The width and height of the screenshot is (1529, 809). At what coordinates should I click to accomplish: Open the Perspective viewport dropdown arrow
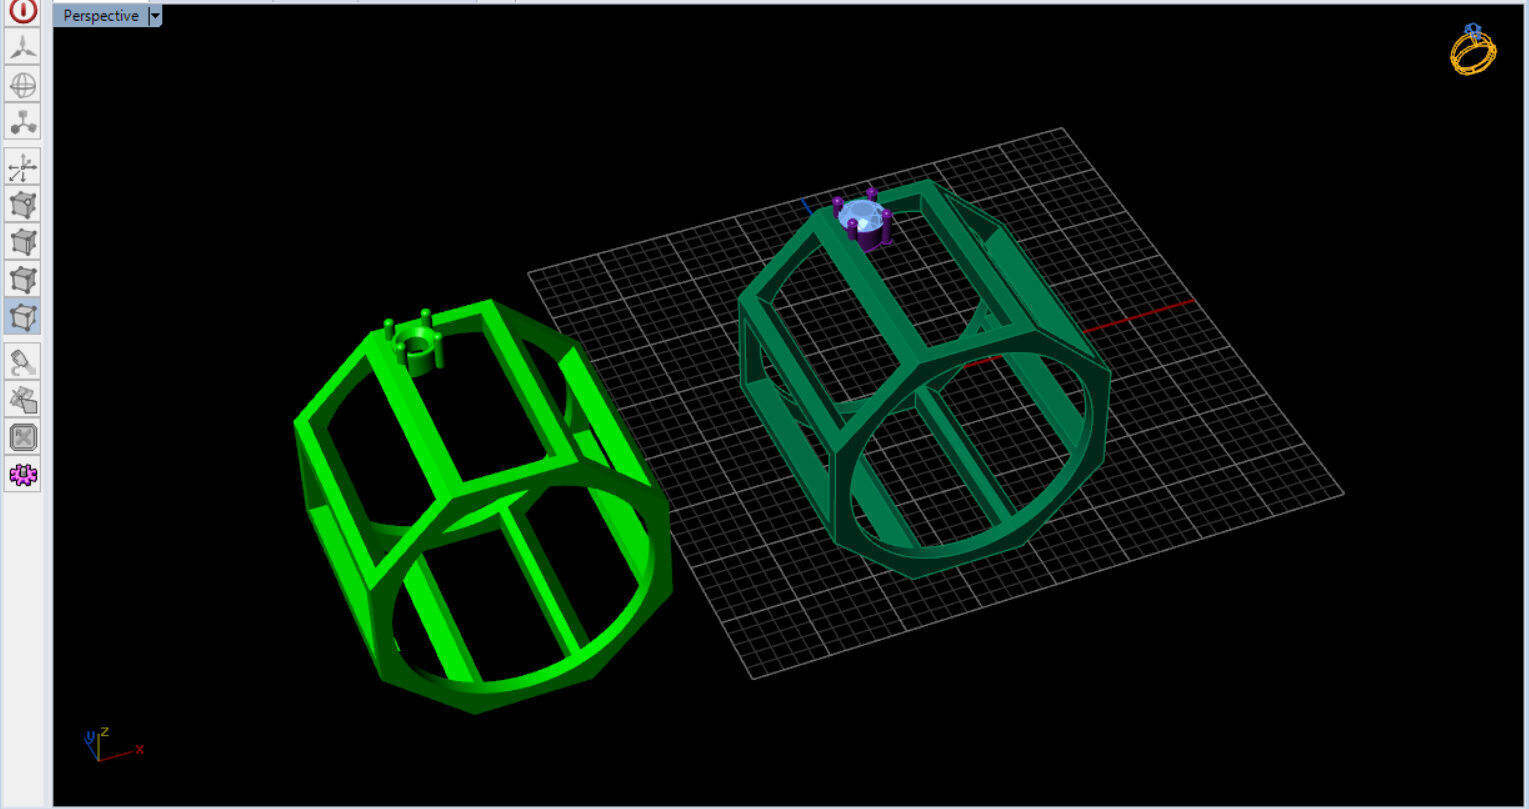click(154, 16)
